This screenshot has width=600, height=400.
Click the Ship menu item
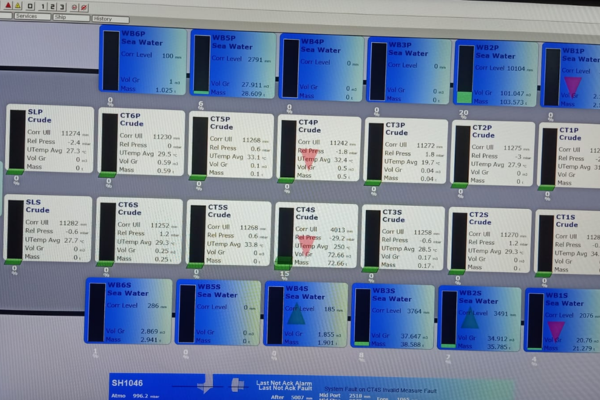click(68, 17)
